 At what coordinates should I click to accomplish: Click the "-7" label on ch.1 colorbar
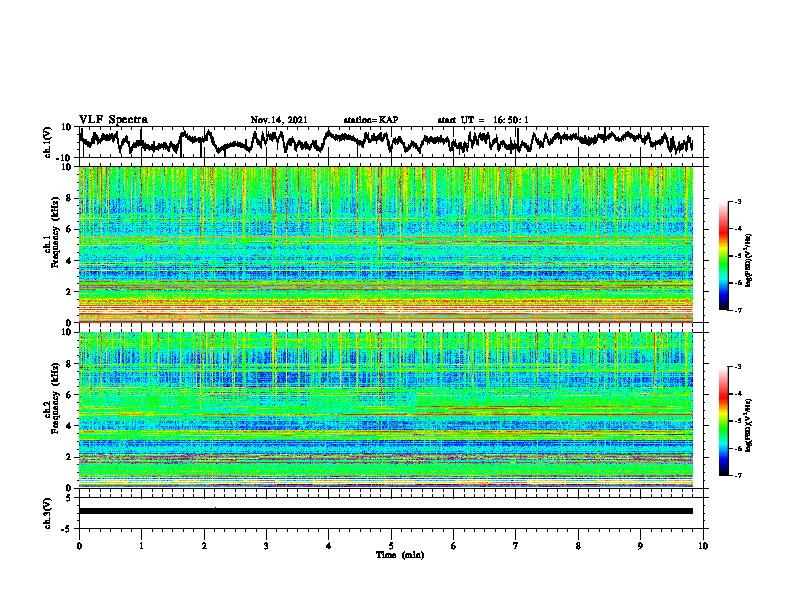point(737,310)
